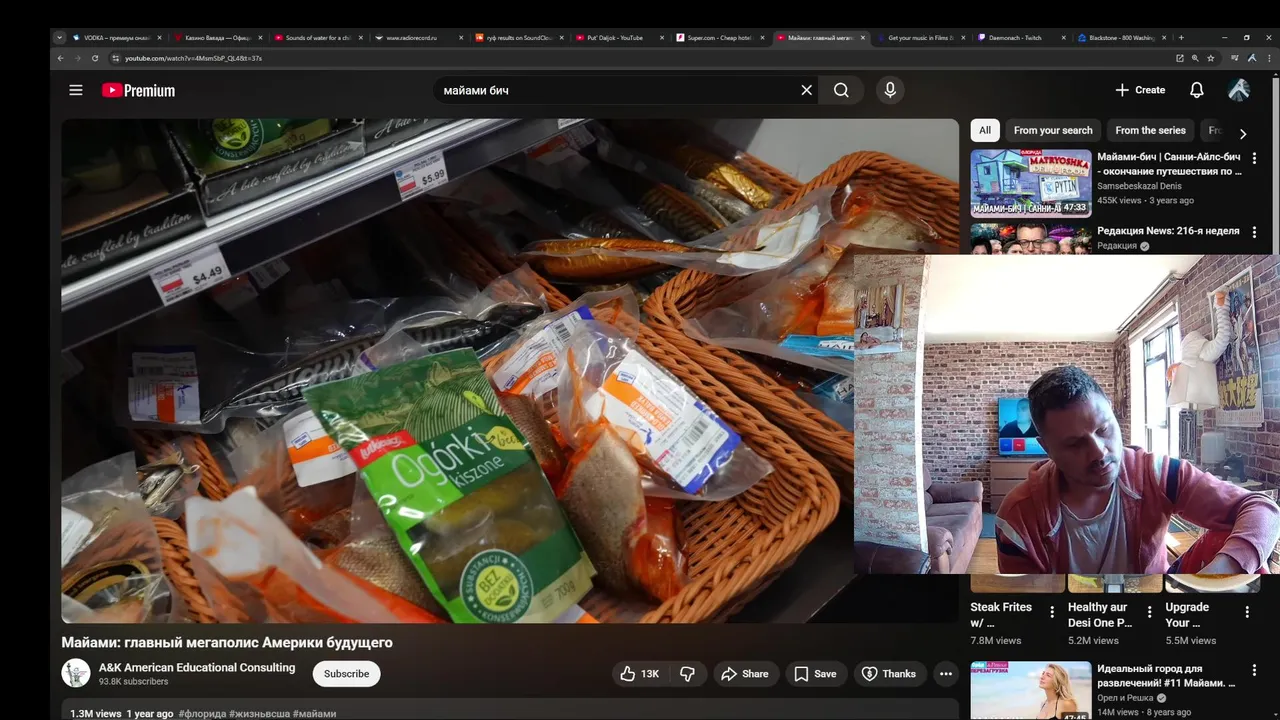1280x720 pixels.
Task: Select From the series chip
Action: pos(1150,130)
